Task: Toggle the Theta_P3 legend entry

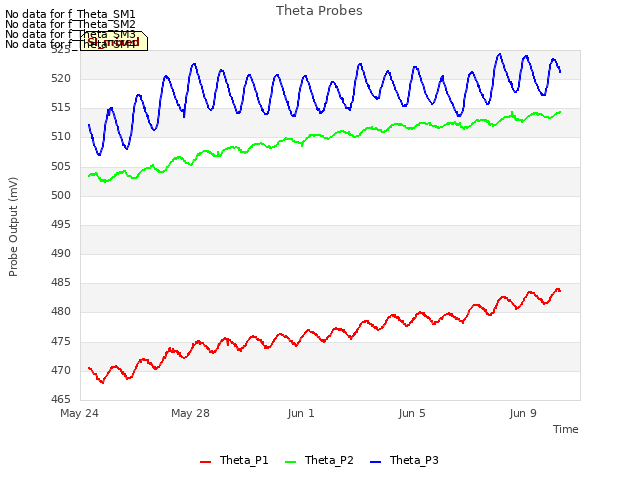Action: pyautogui.click(x=404, y=460)
